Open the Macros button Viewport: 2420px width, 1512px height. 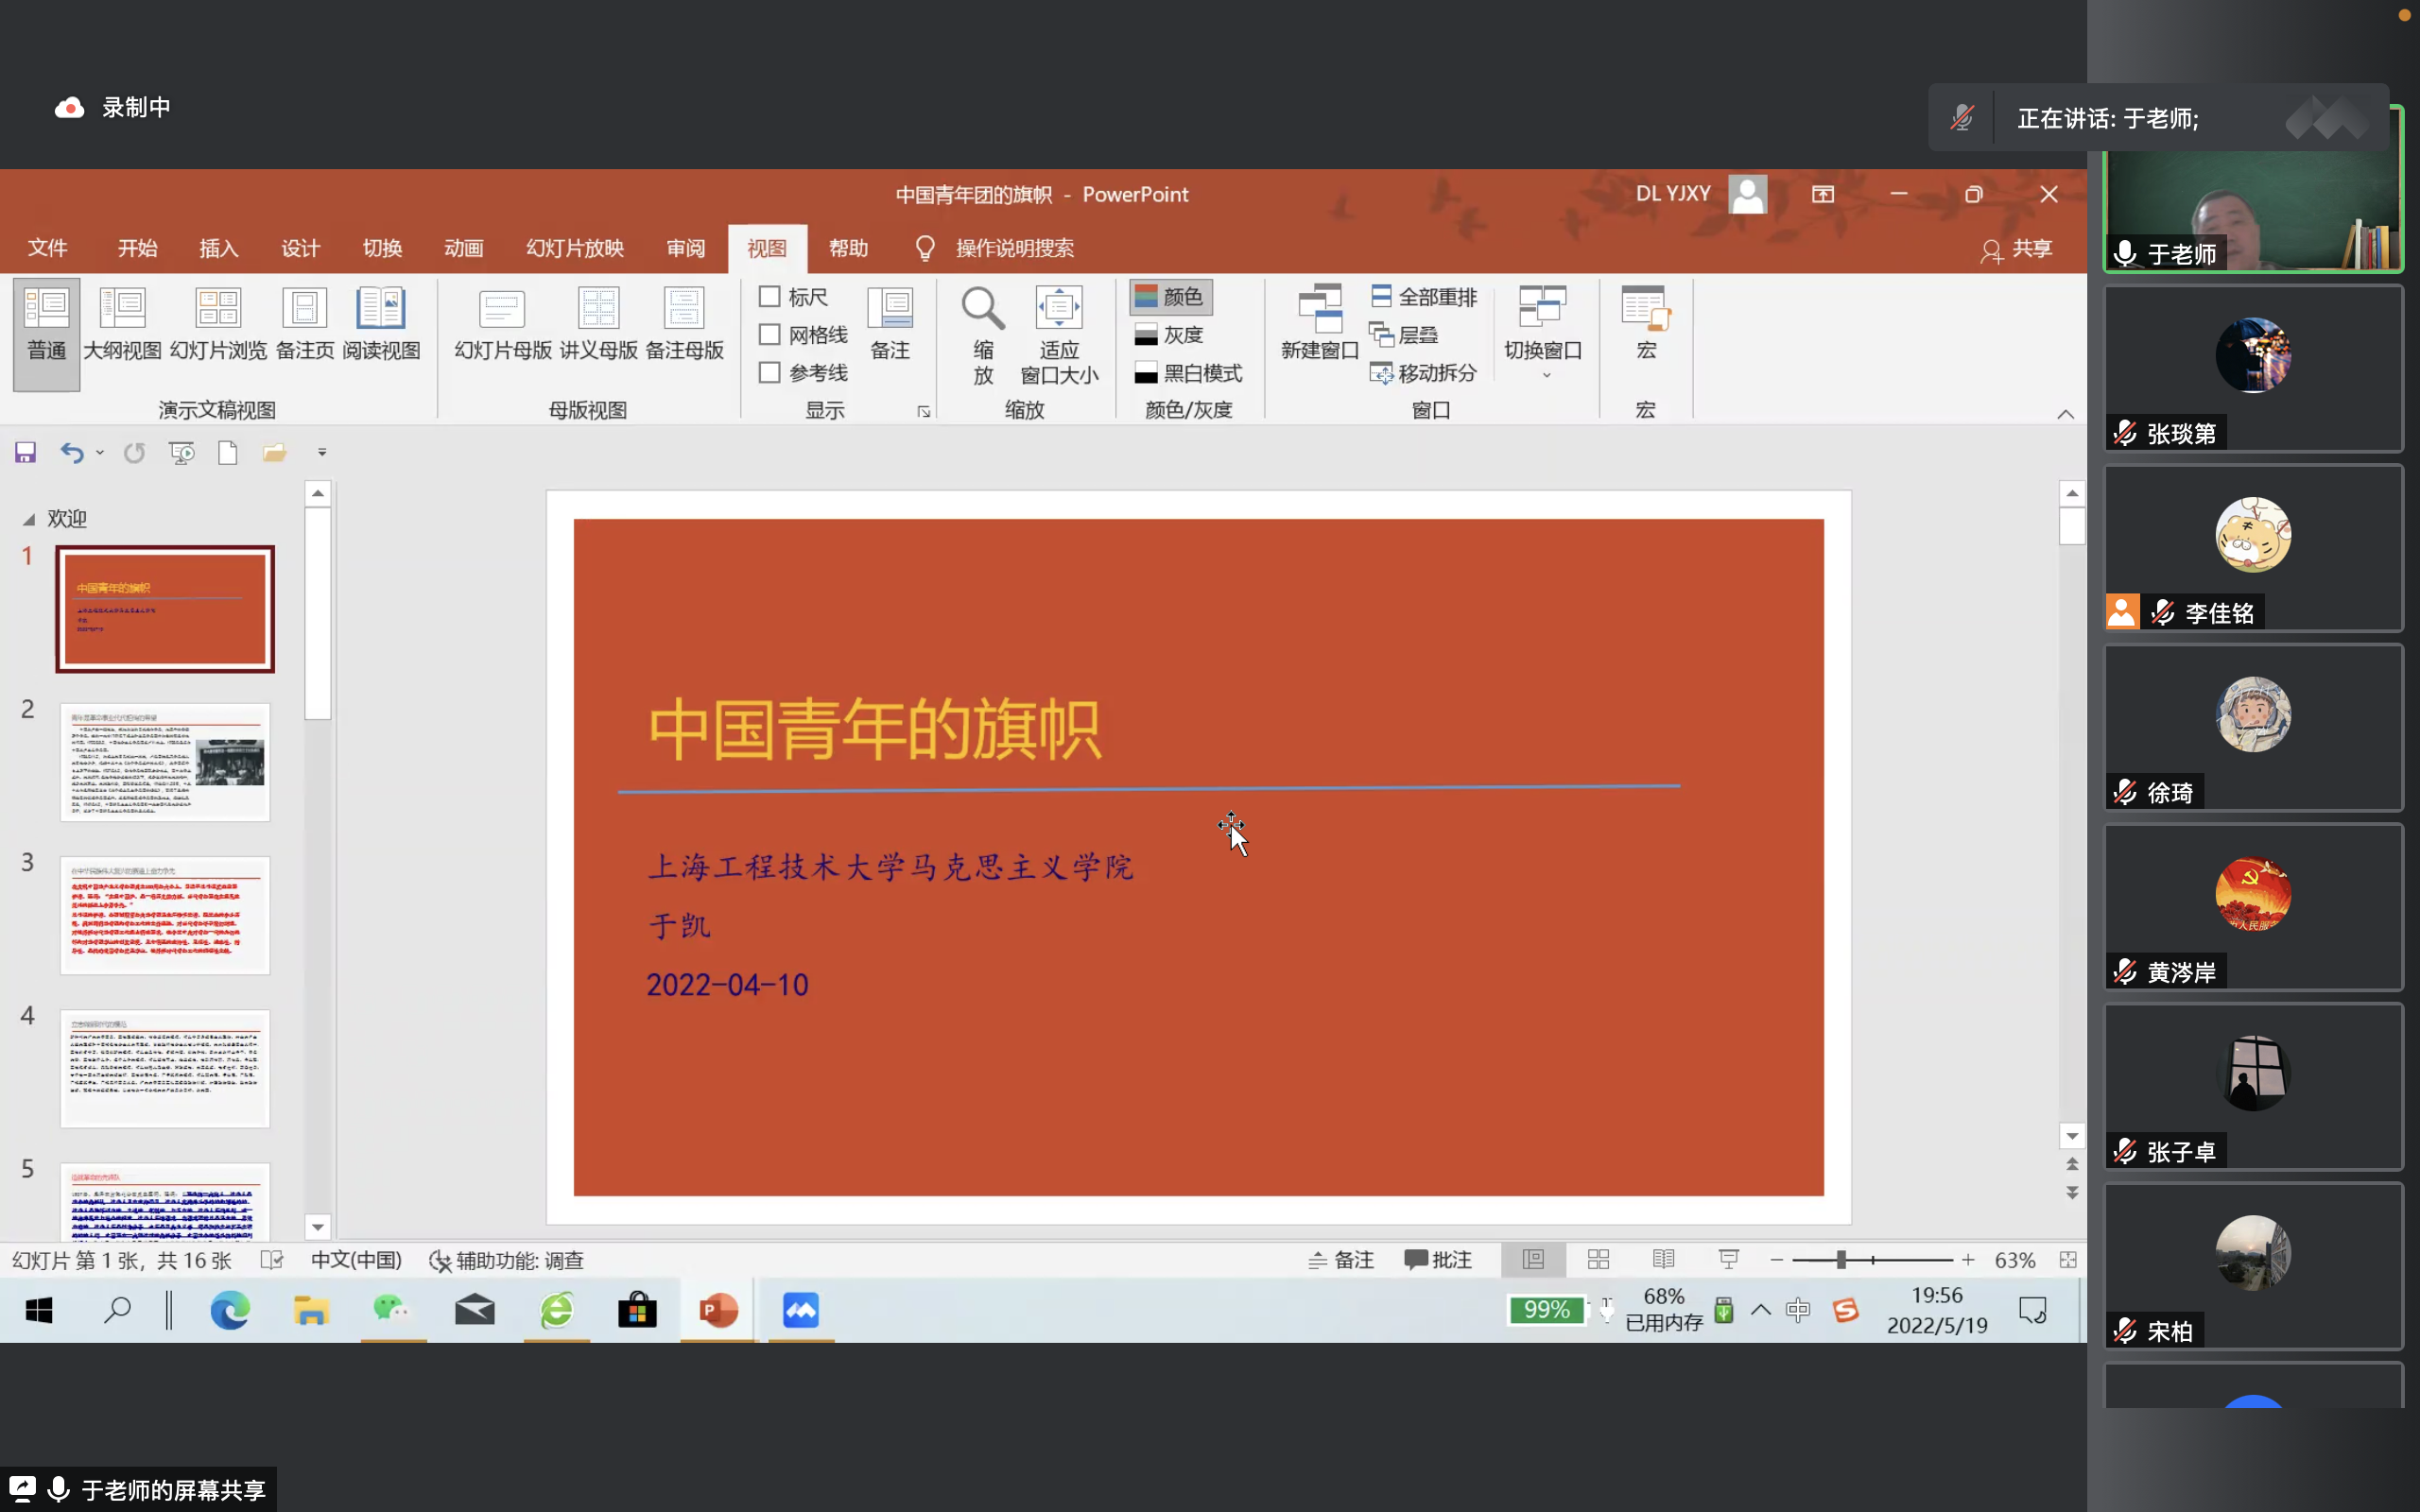click(x=1646, y=322)
